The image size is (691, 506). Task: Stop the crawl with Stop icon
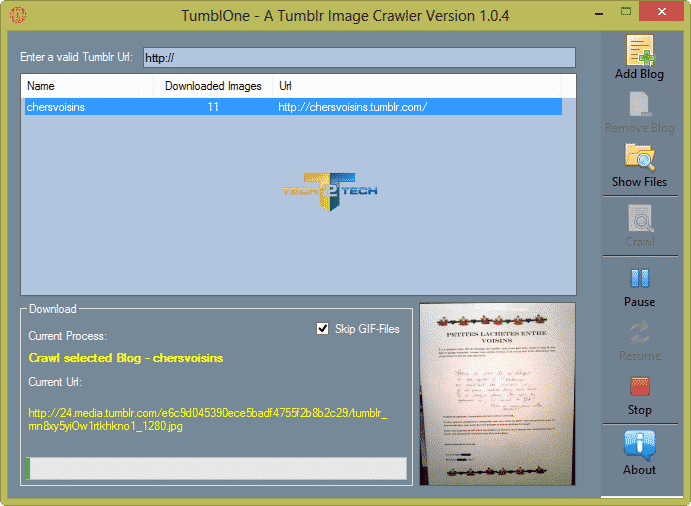click(x=639, y=388)
